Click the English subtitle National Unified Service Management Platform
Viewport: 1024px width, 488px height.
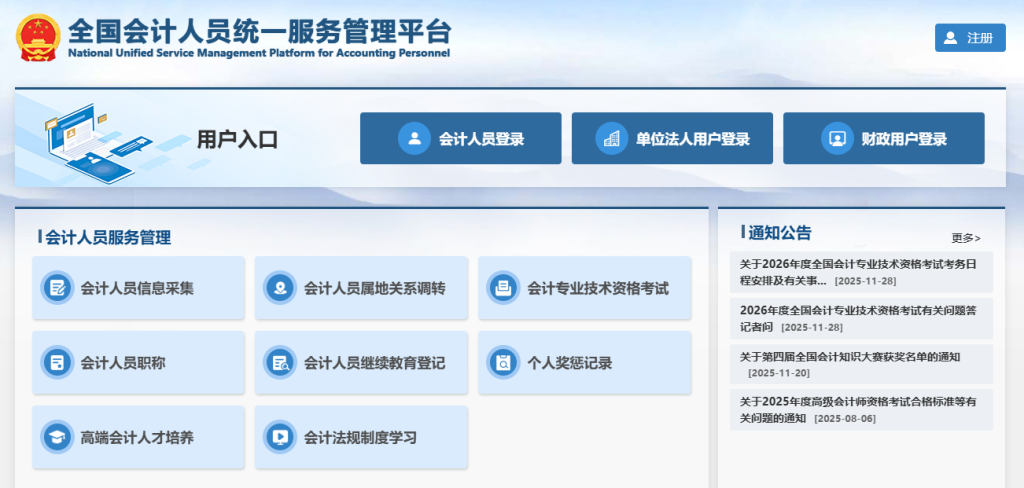point(259,54)
